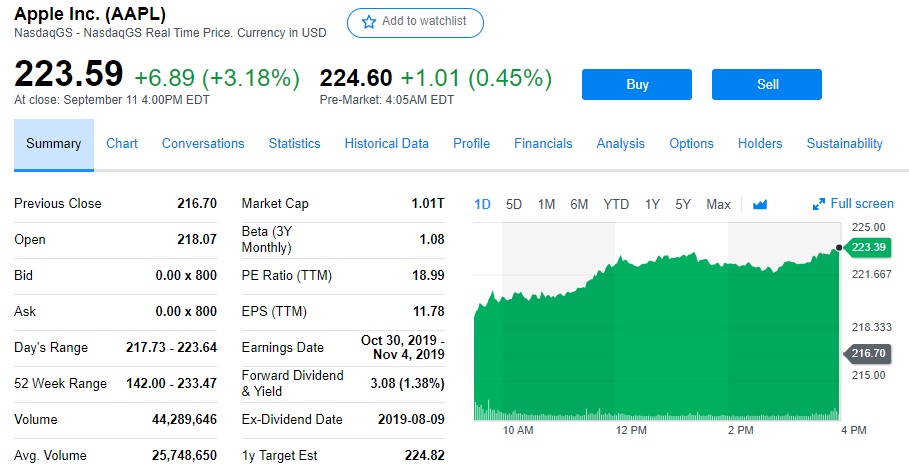This screenshot has height=475, width=909.
Task: Set chart range to YTD
Action: 616,204
